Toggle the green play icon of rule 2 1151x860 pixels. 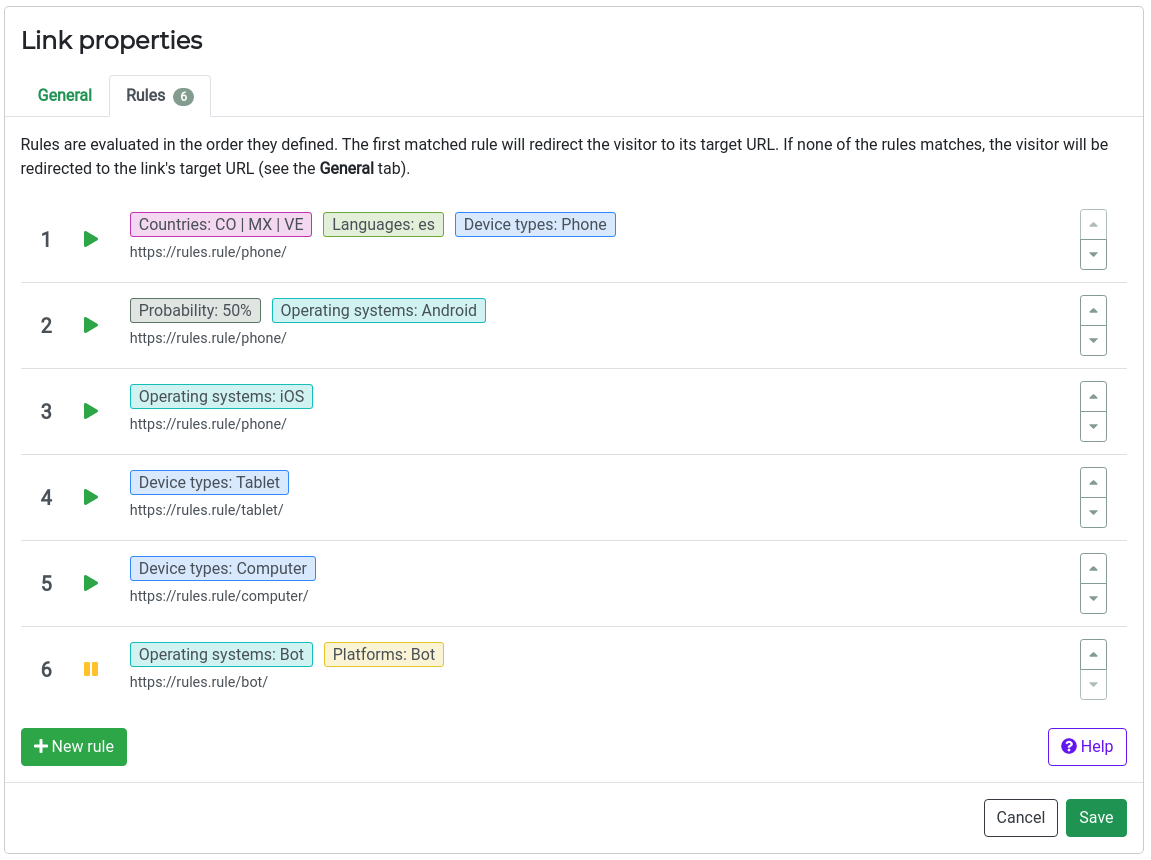coord(90,325)
